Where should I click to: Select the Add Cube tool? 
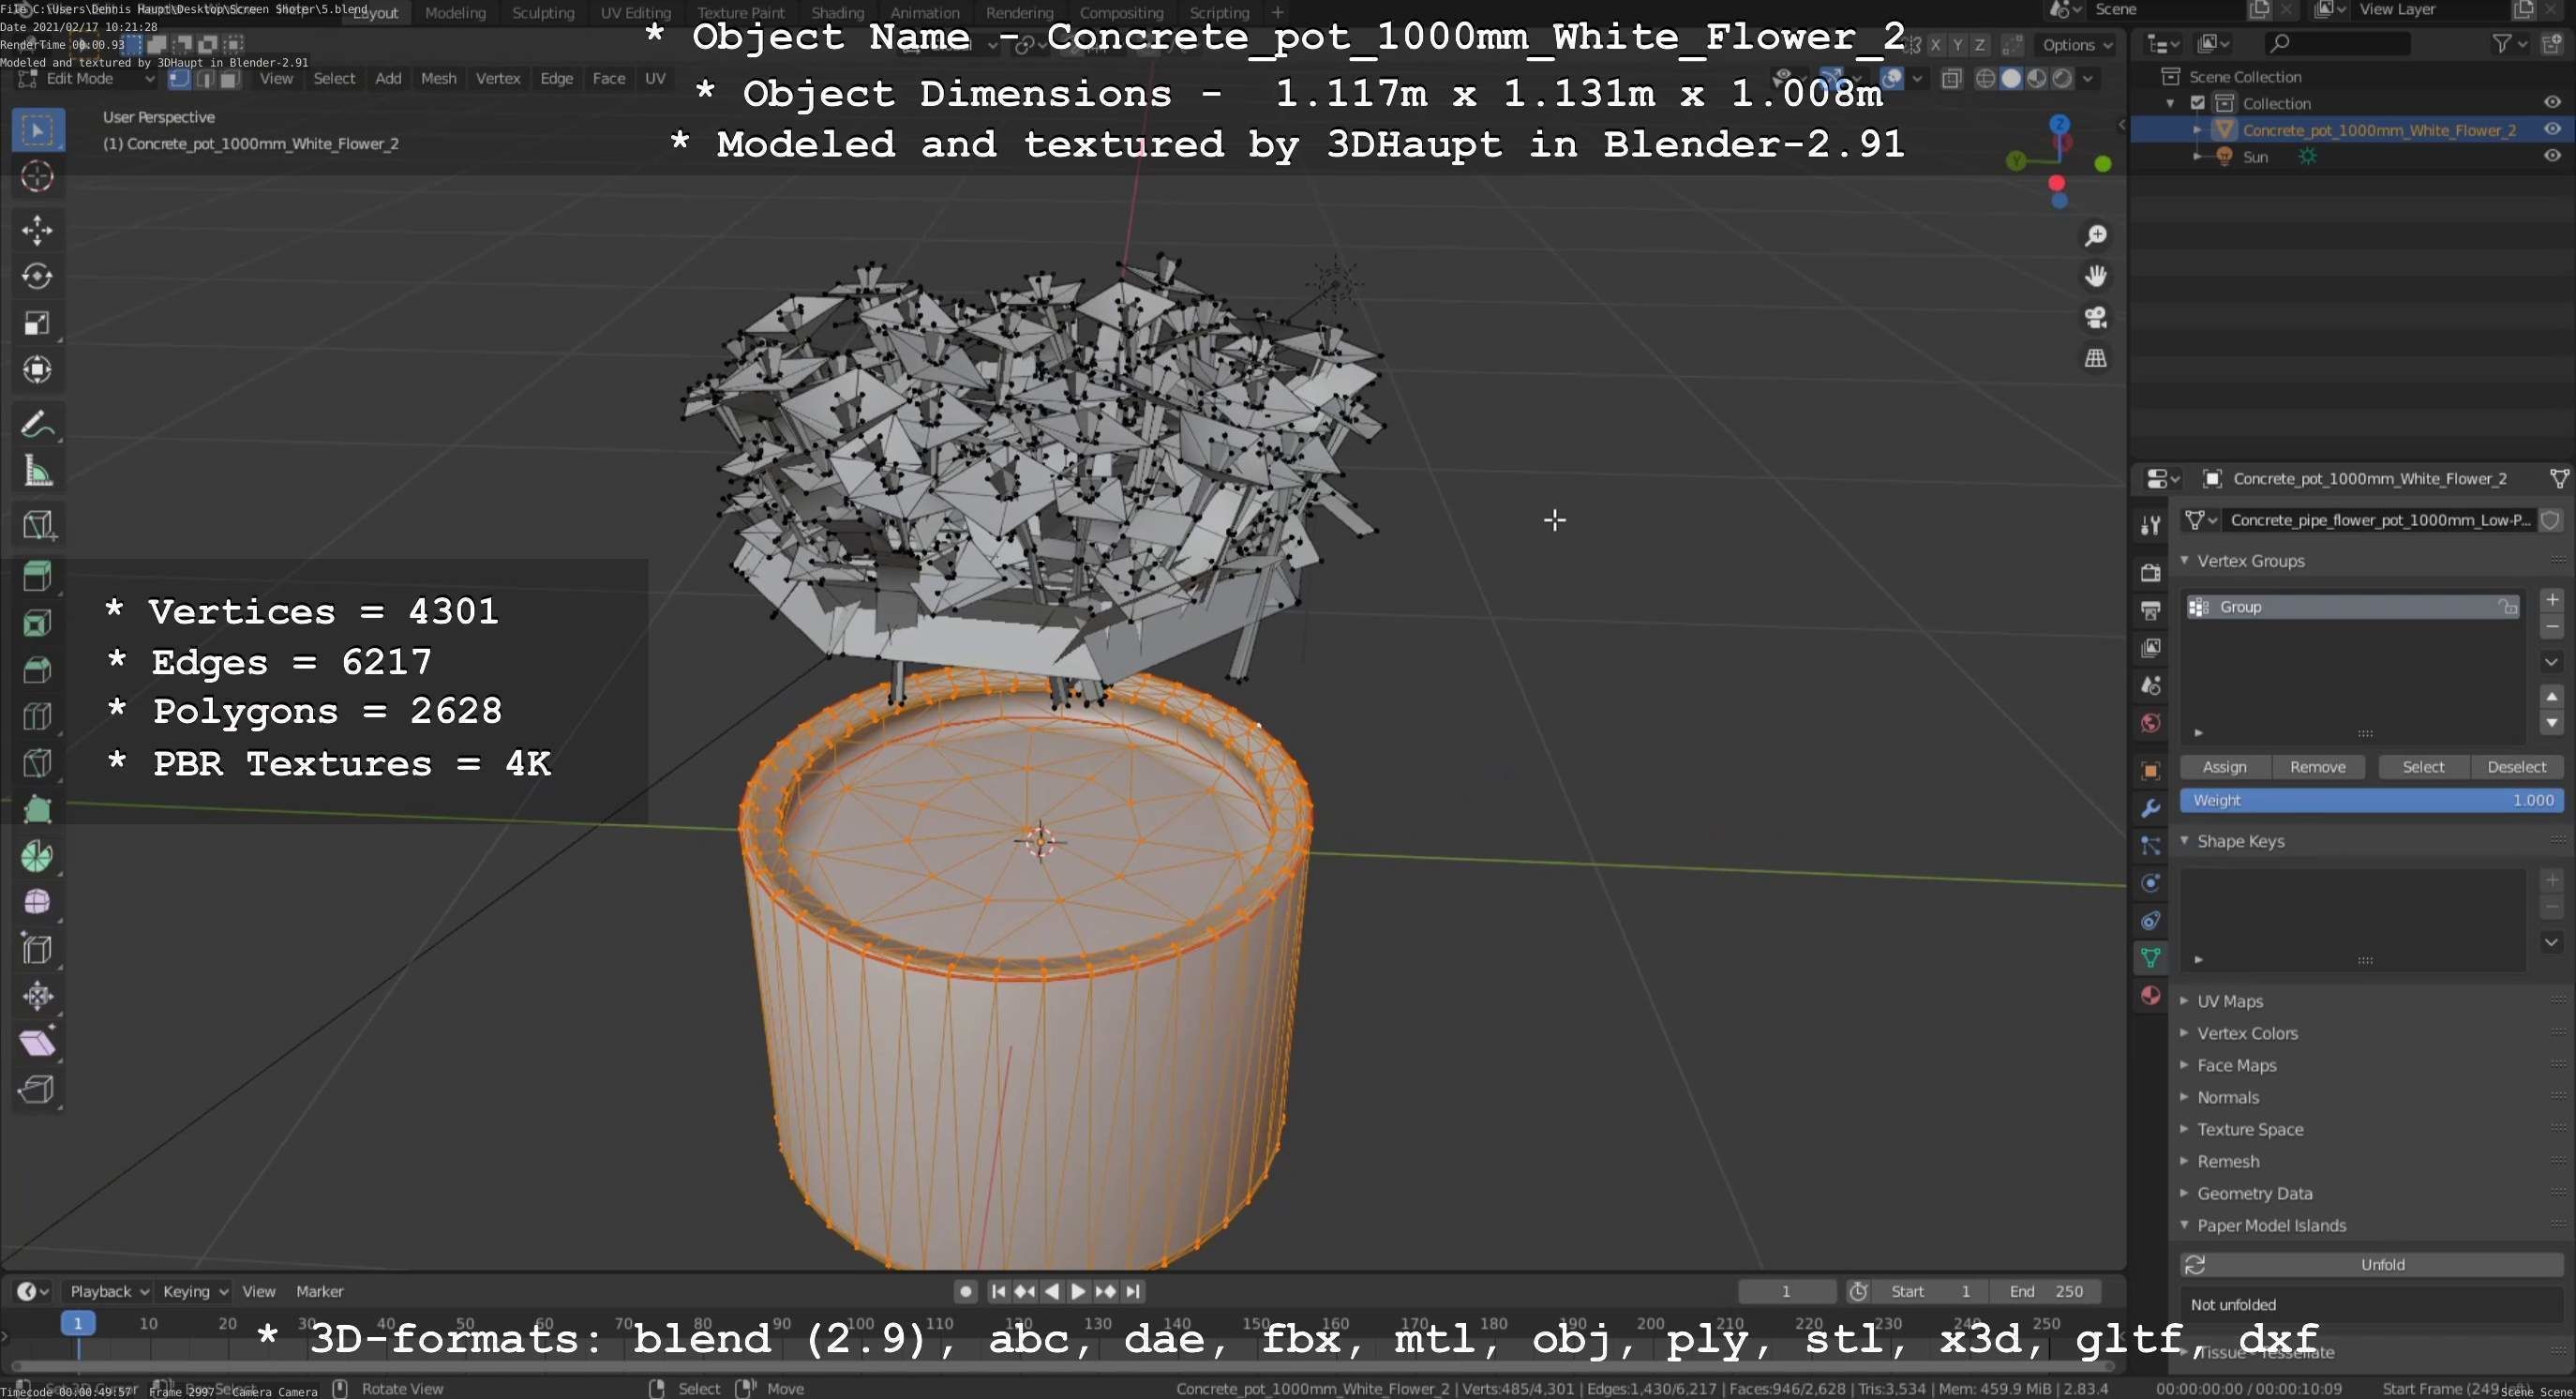click(38, 525)
